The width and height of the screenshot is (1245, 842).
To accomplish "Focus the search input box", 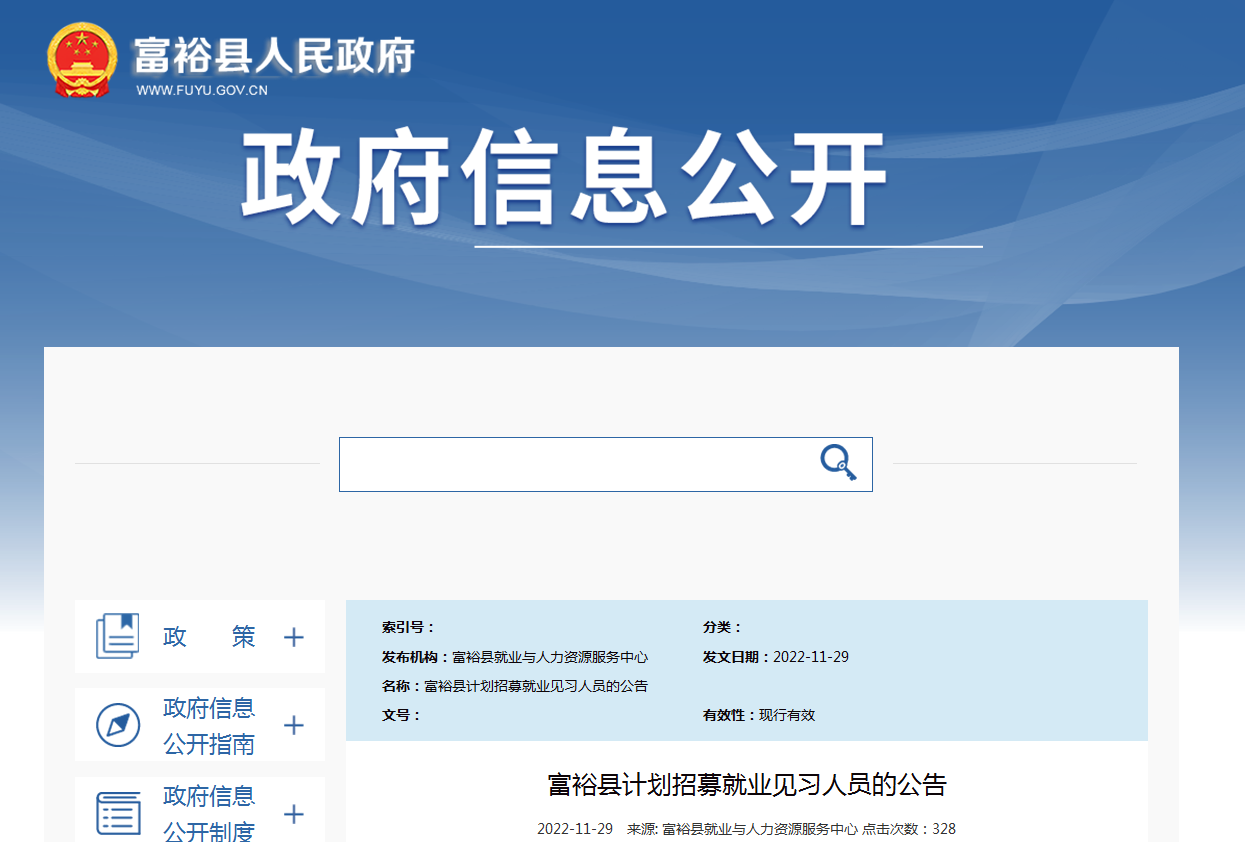I will (575, 464).
